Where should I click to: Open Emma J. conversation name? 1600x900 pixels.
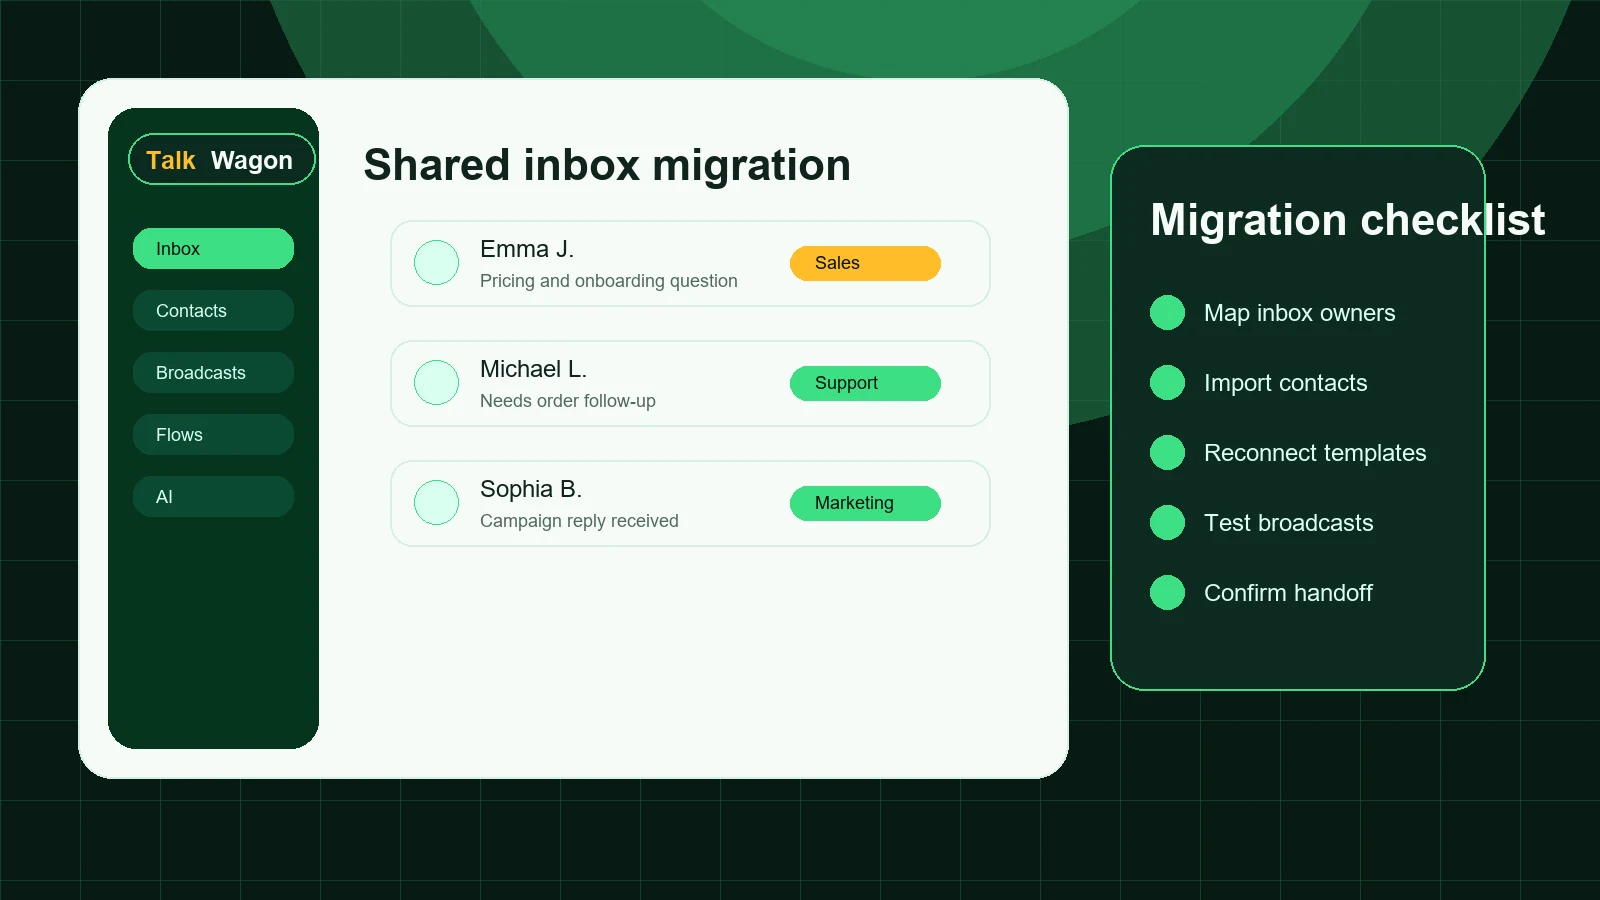pos(527,249)
